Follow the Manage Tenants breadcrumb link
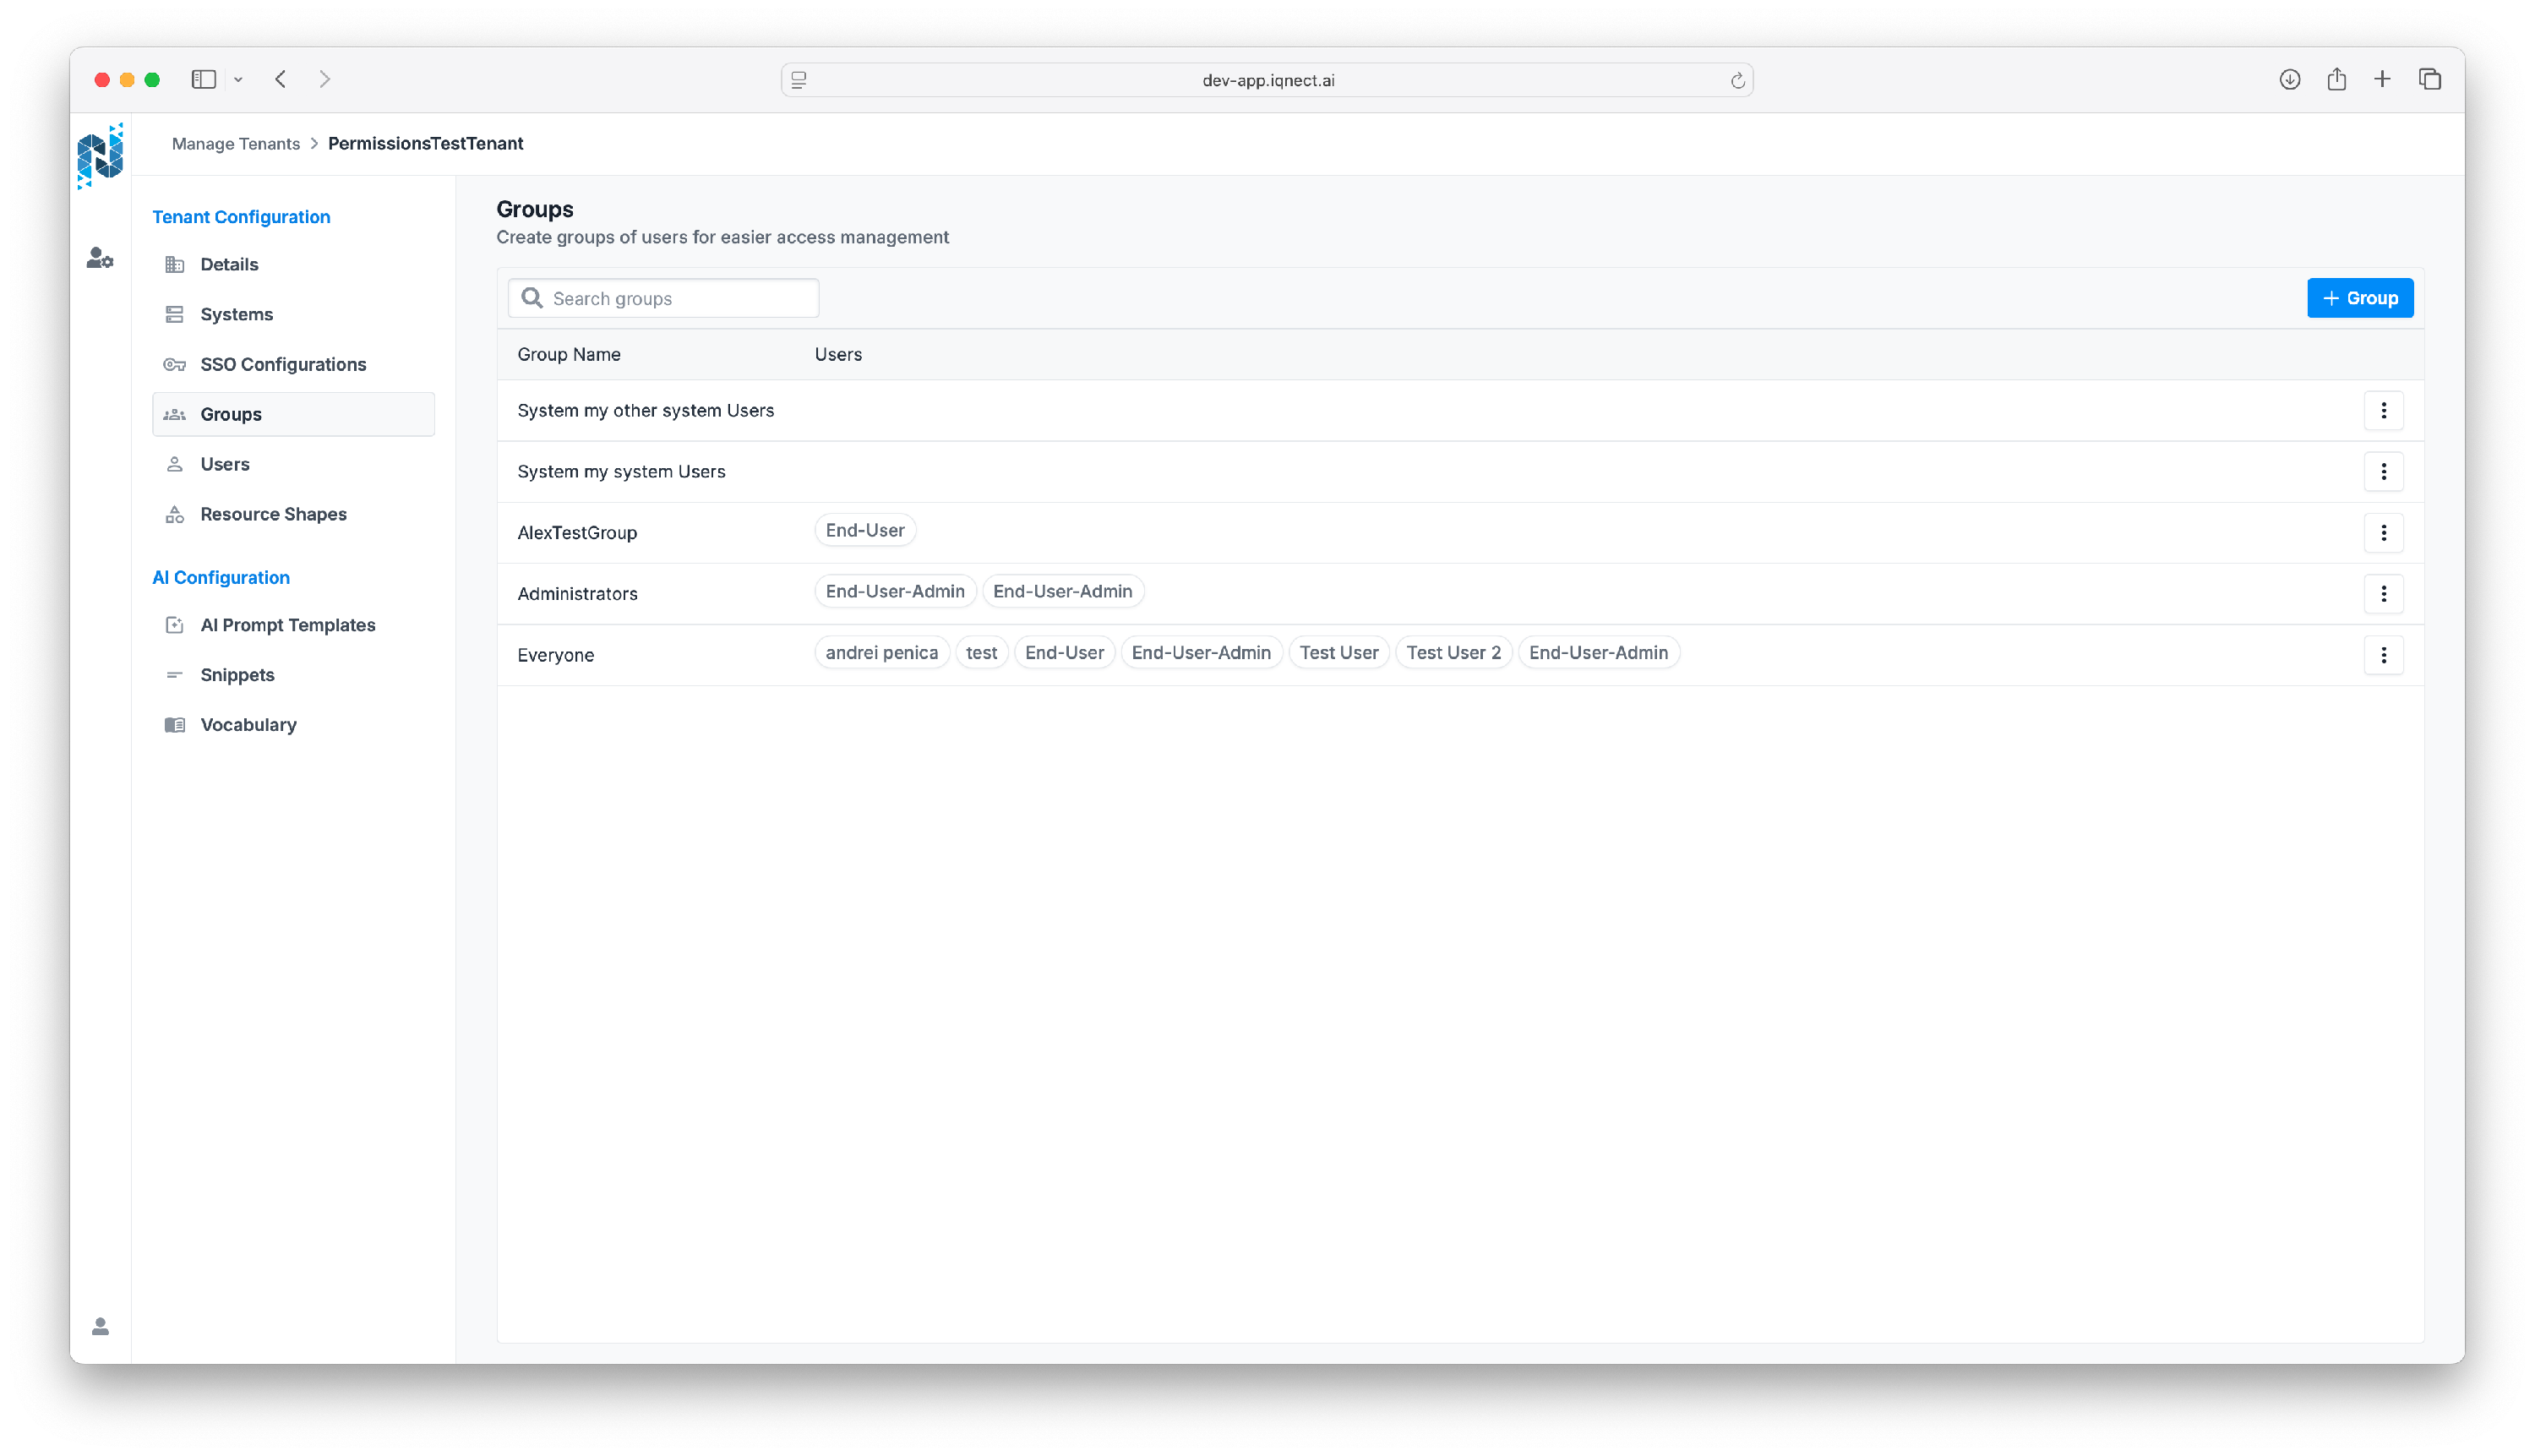Viewport: 2535px width, 1456px height. [236, 144]
